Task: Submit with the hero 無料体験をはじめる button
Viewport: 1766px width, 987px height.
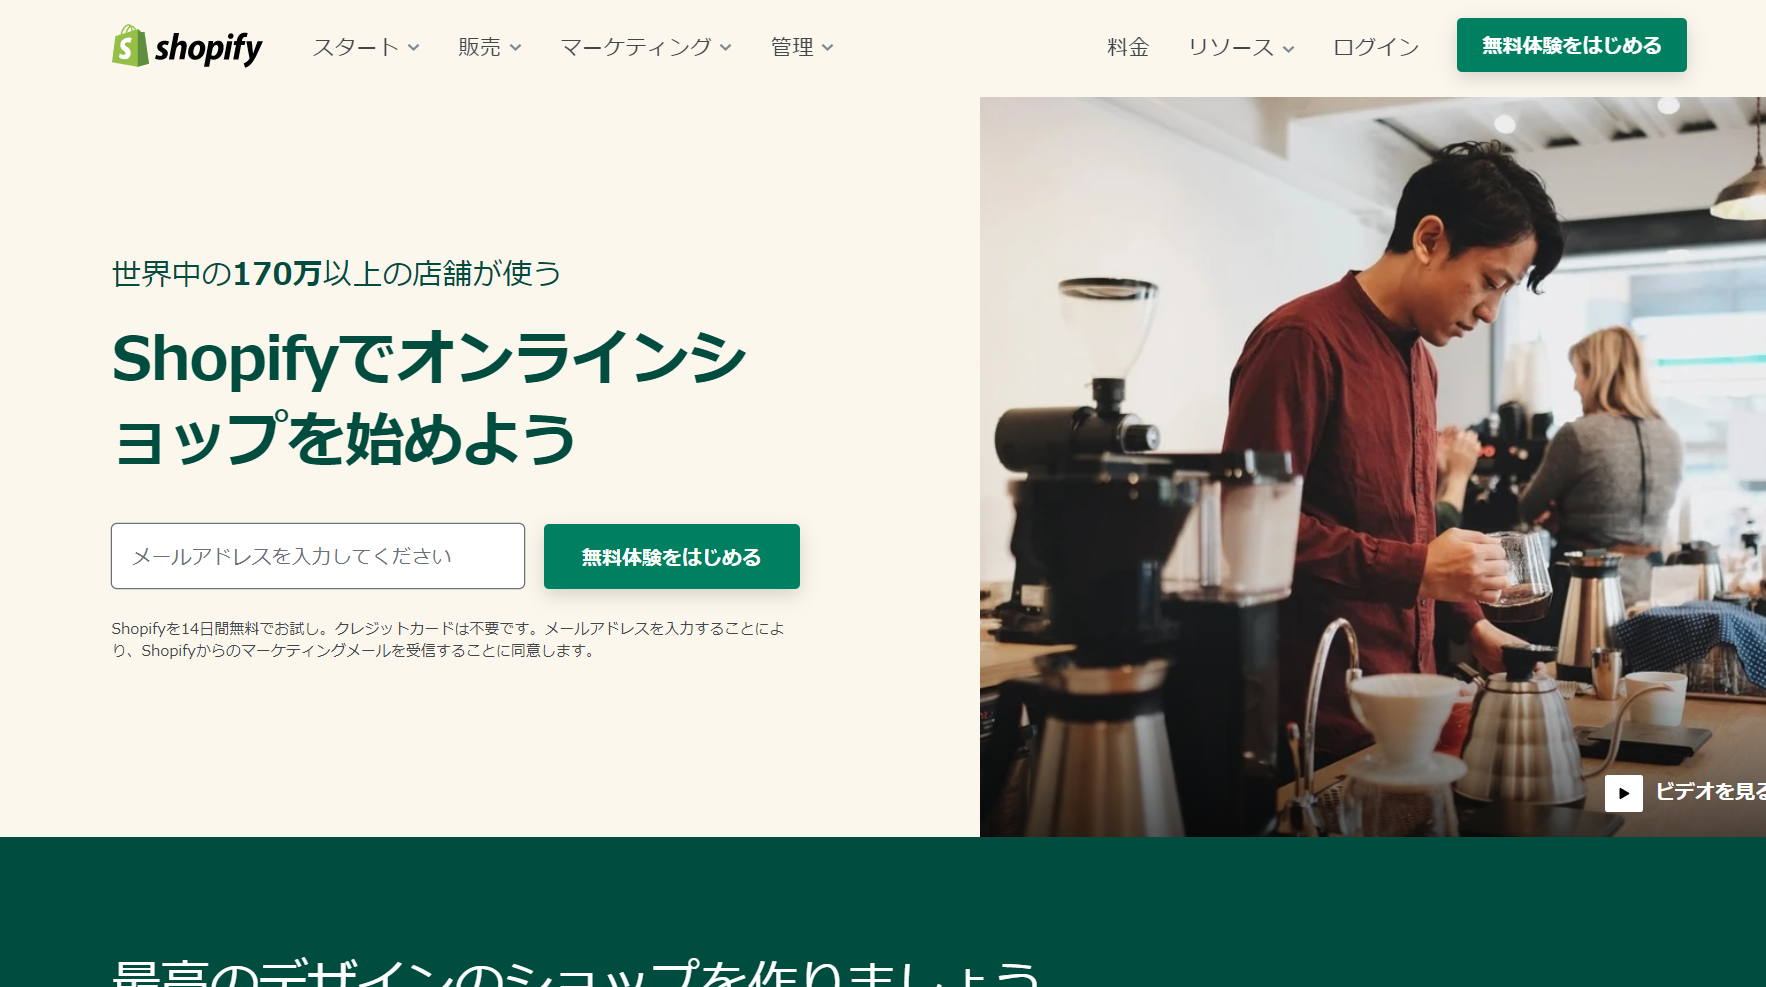Action: (x=672, y=556)
